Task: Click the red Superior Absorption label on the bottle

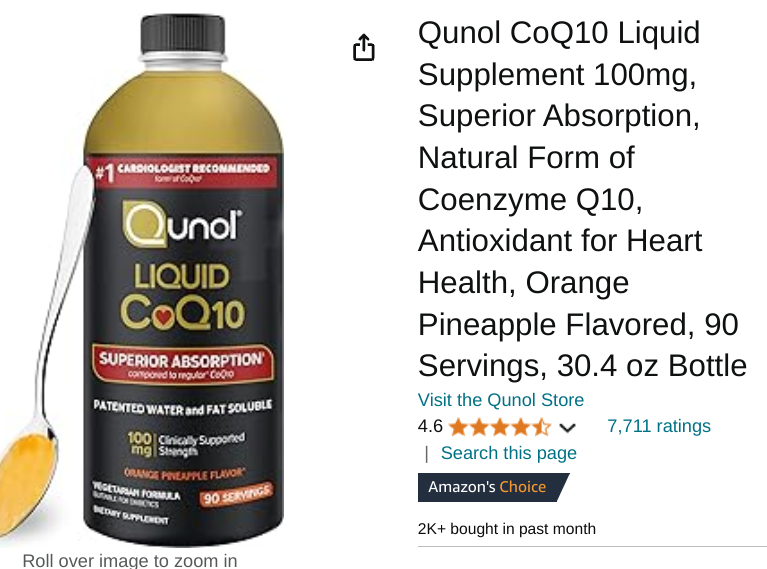Action: click(x=182, y=364)
